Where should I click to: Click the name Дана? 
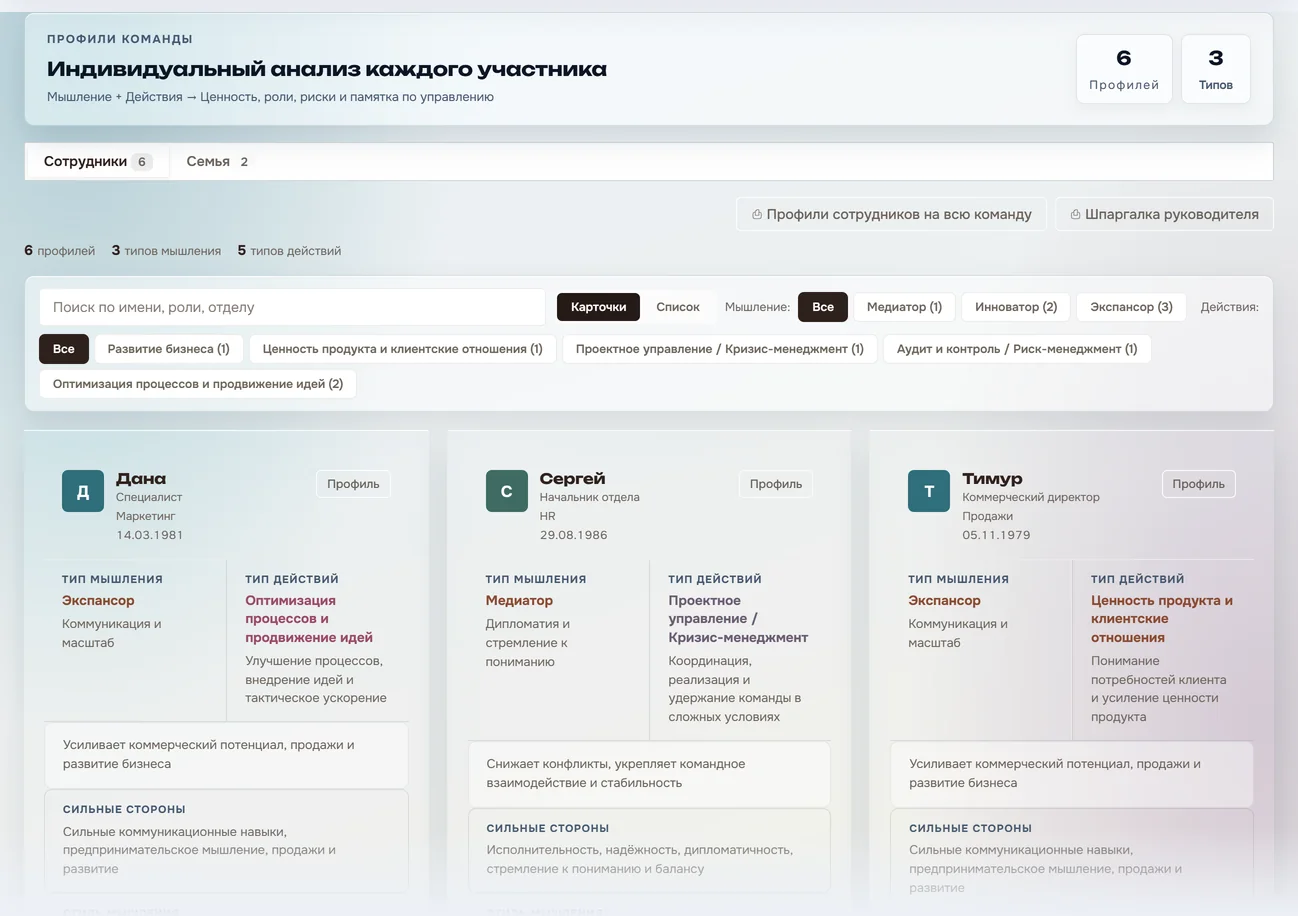[x=141, y=478]
